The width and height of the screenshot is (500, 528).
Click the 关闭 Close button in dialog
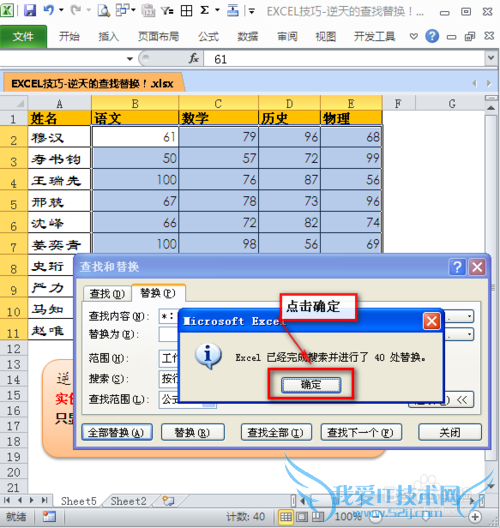(449, 432)
